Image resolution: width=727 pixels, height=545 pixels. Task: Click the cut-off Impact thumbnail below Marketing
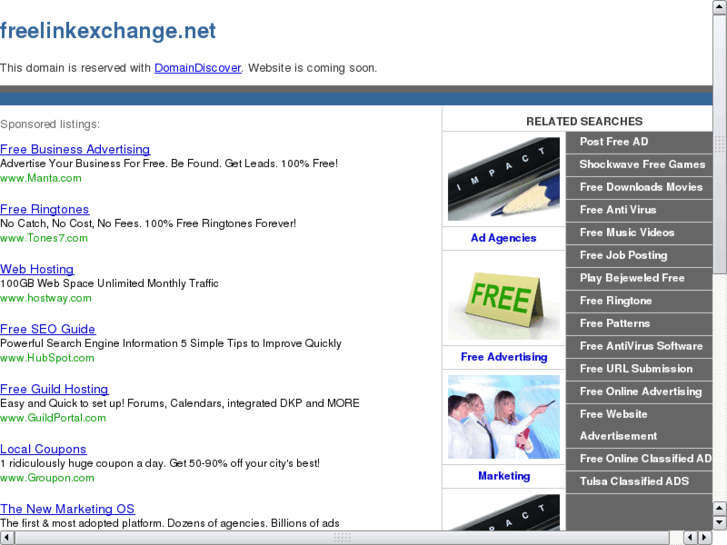pyautogui.click(x=504, y=512)
